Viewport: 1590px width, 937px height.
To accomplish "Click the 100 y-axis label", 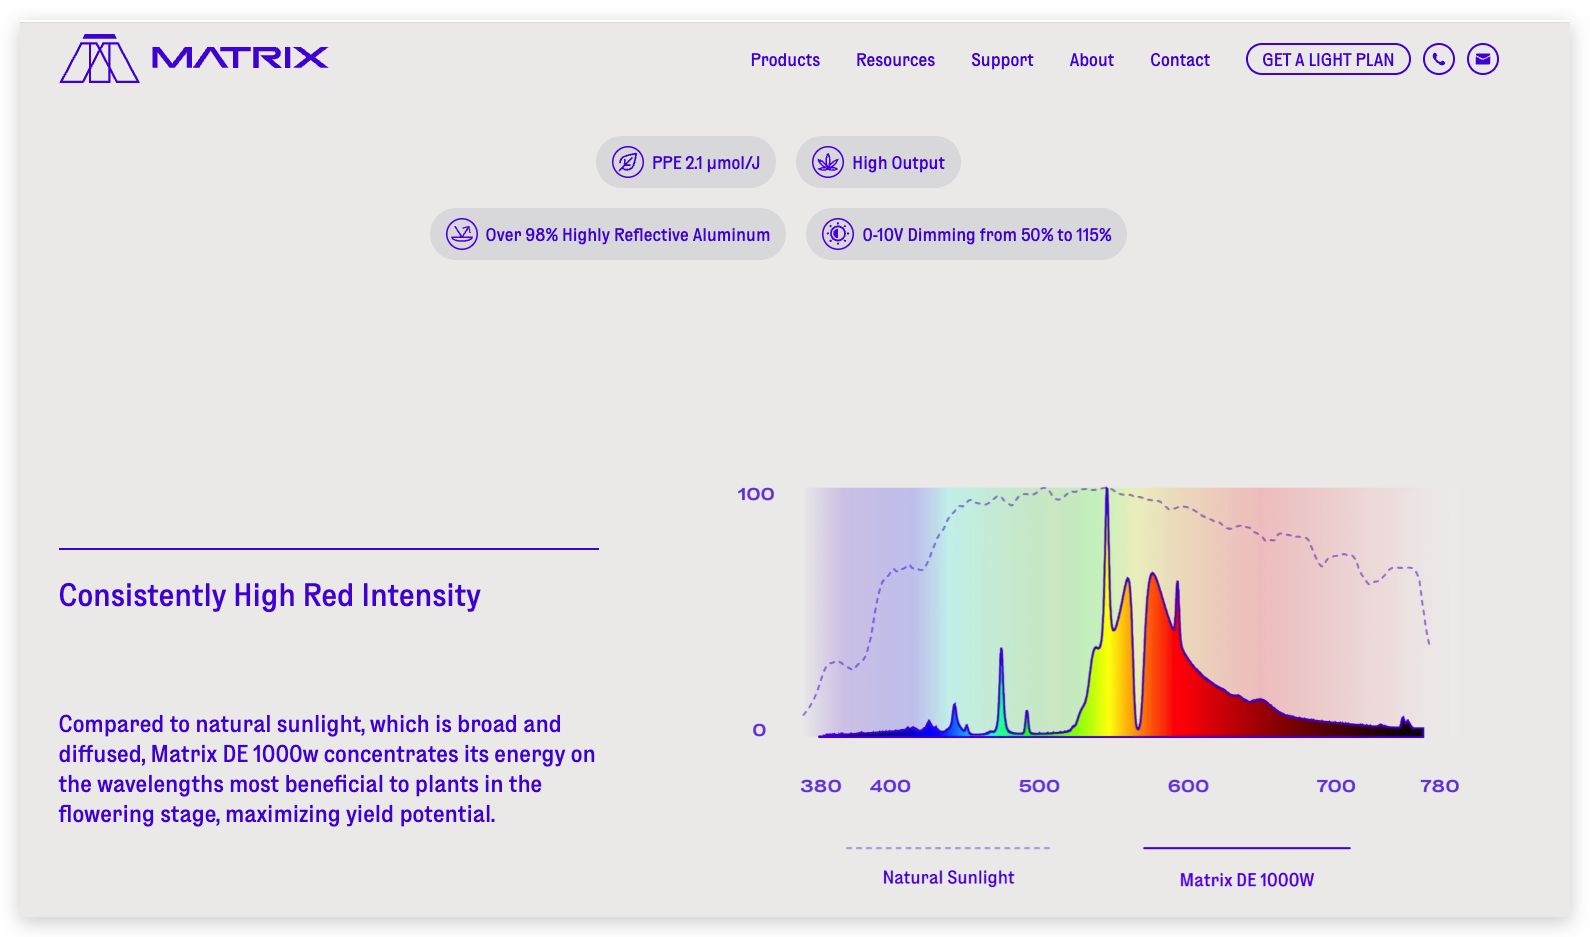I will pos(756,494).
